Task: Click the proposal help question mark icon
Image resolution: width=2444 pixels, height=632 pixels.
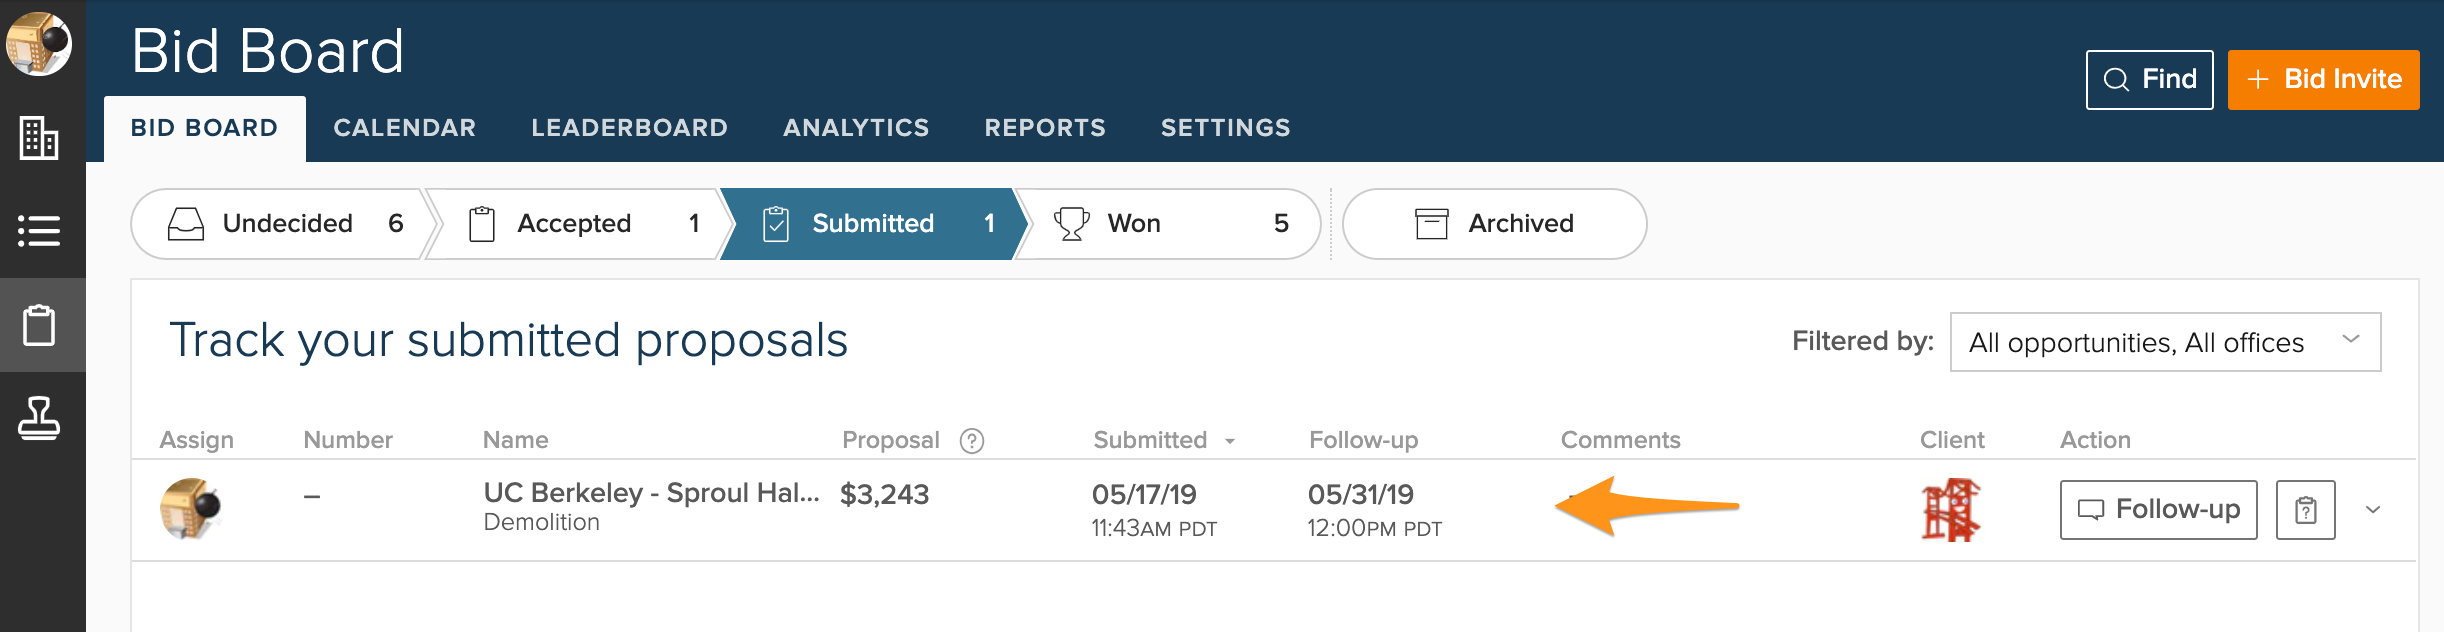Action: point(972,441)
